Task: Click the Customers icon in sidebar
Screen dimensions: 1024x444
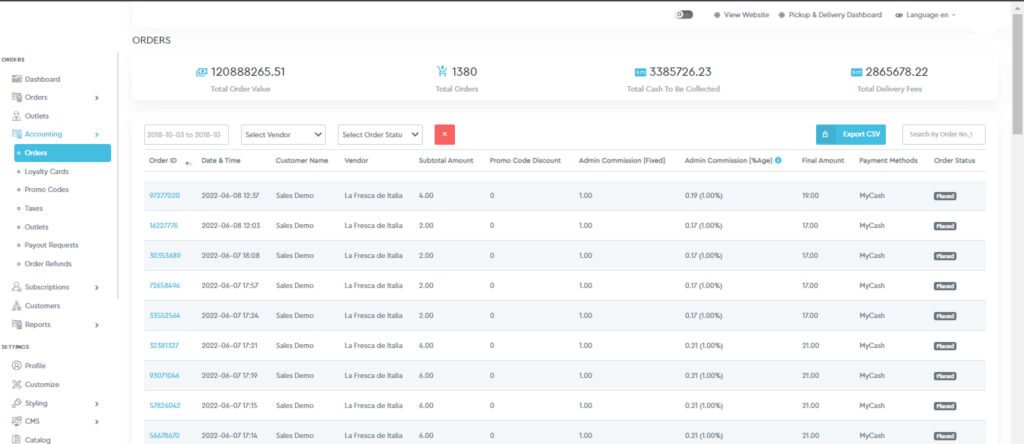Action: (x=16, y=306)
